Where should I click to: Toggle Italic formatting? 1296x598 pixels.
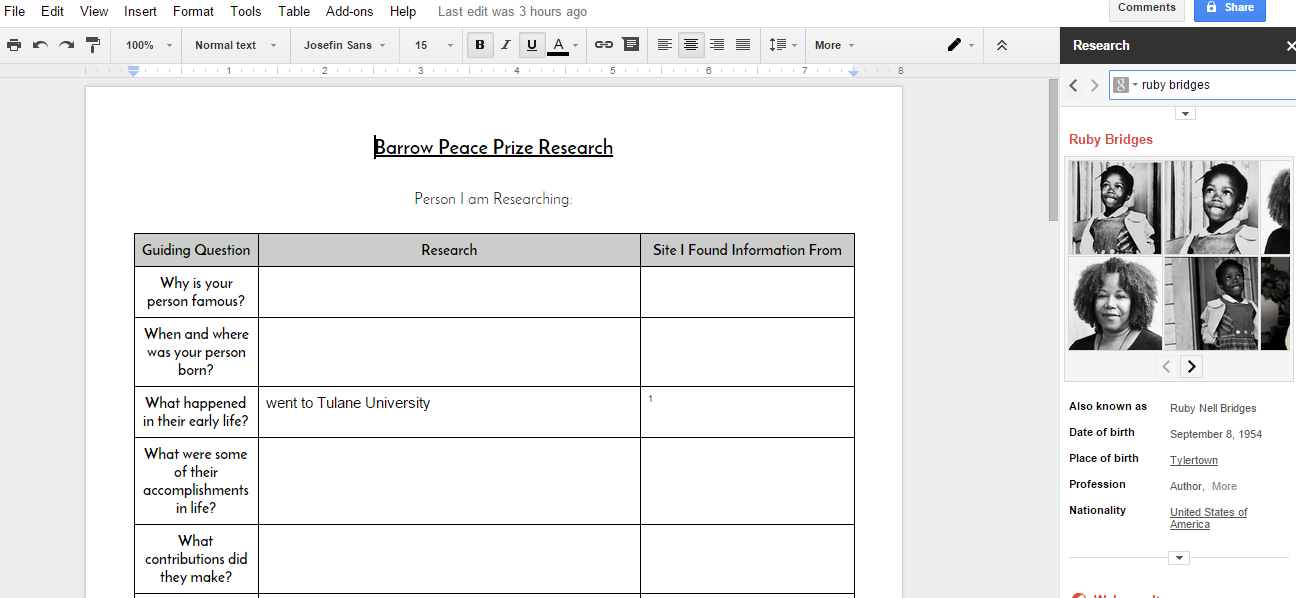pyautogui.click(x=506, y=45)
